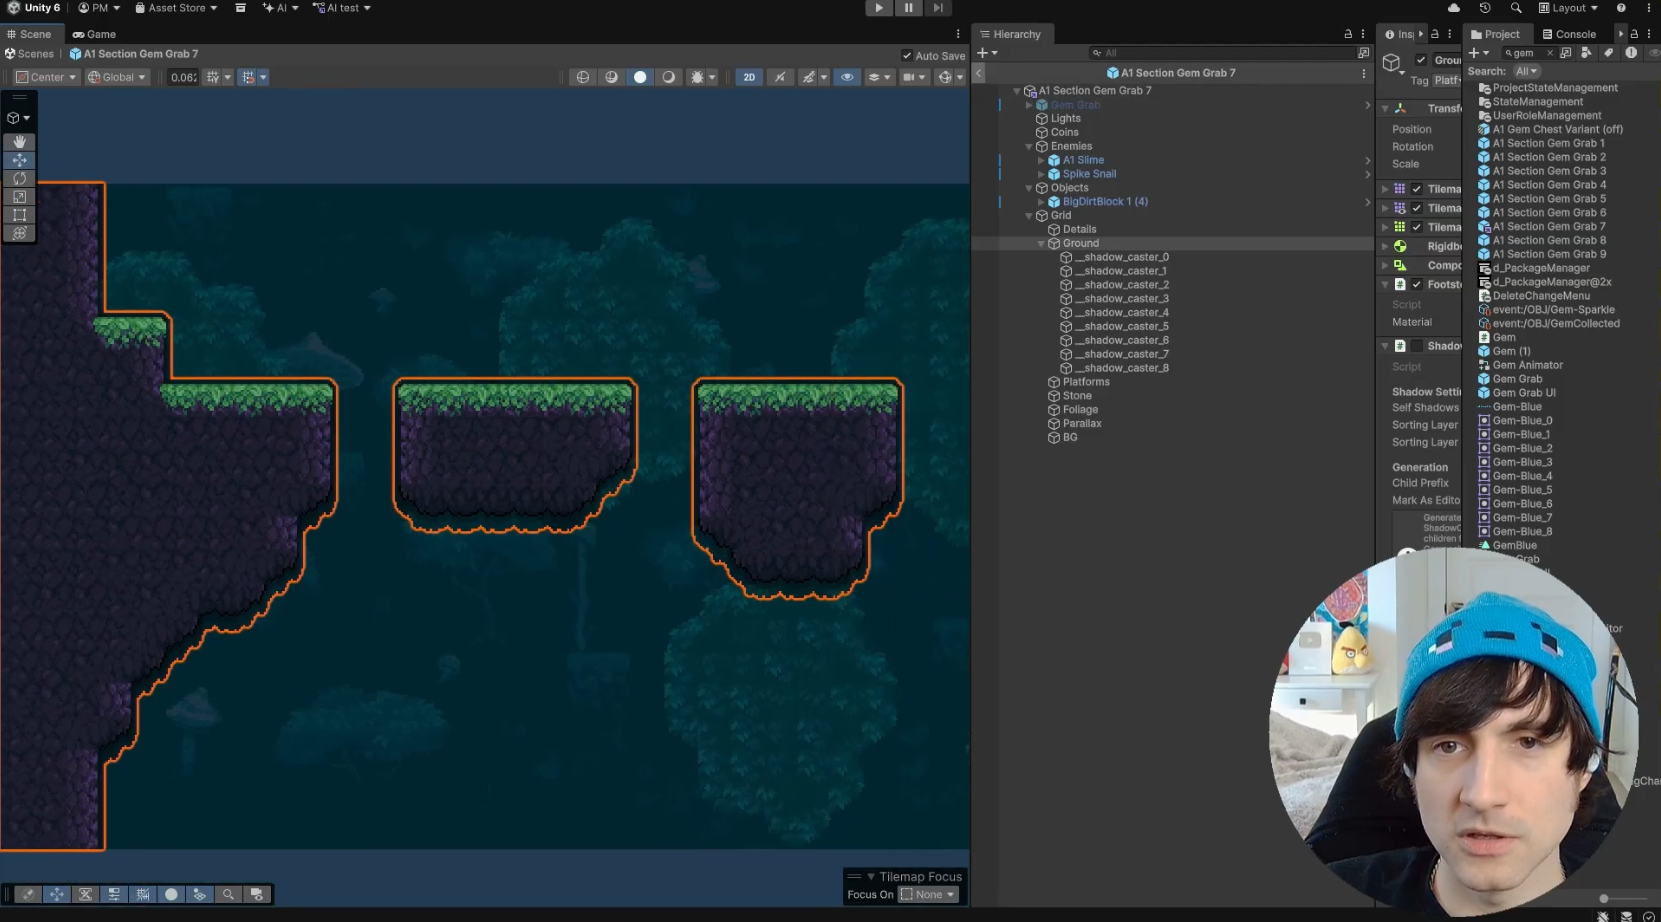Toggle Ground object active checkbox
This screenshot has height=922, width=1661.
click(1421, 60)
